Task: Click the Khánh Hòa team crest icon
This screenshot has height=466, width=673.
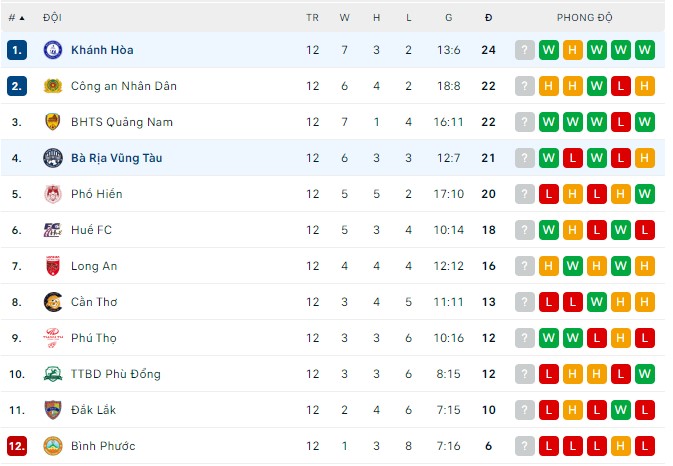Action: pyautogui.click(x=52, y=50)
